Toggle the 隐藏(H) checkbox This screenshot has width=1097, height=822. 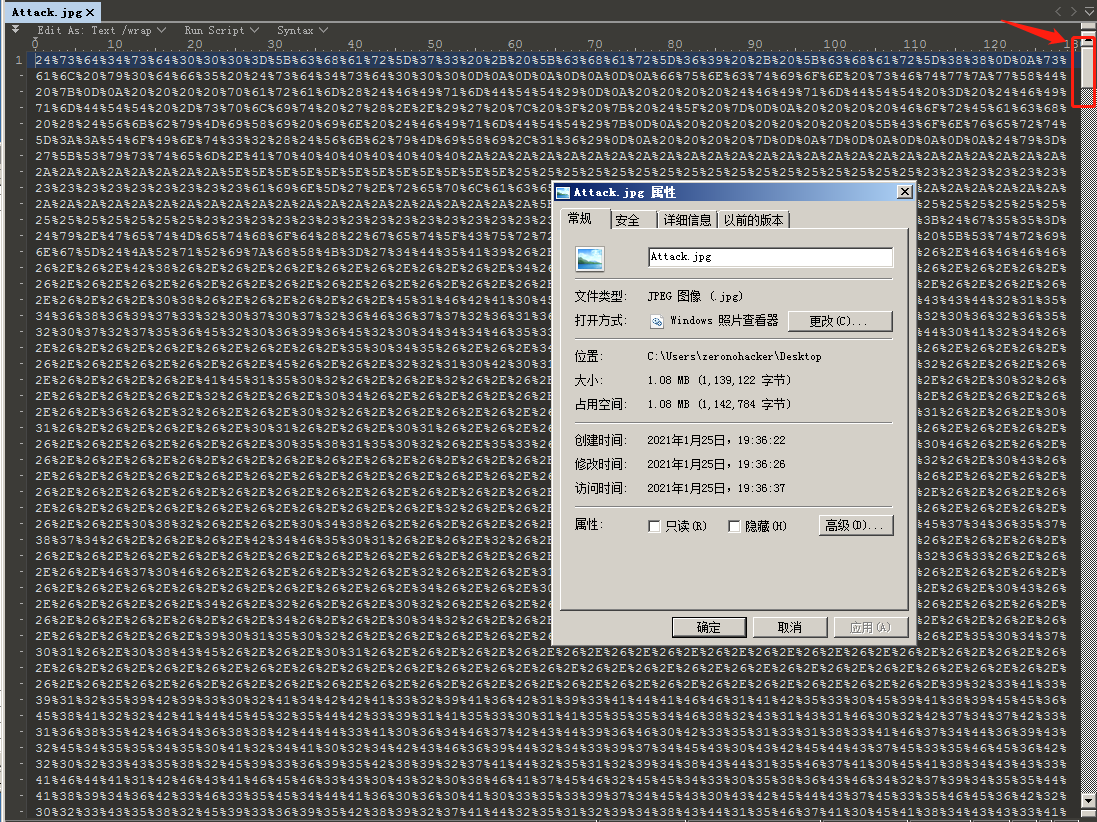coord(734,526)
